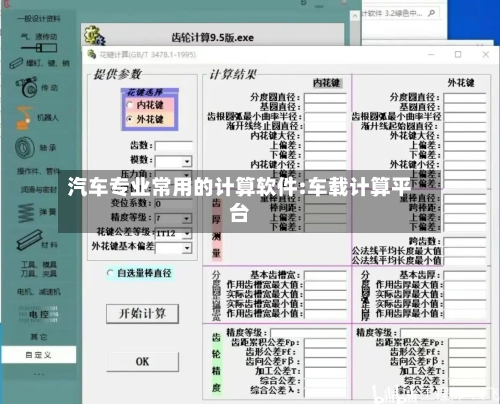Open the 螺钉、键、销 category icon
The width and height of the screenshot is (500, 404).
(16, 63)
